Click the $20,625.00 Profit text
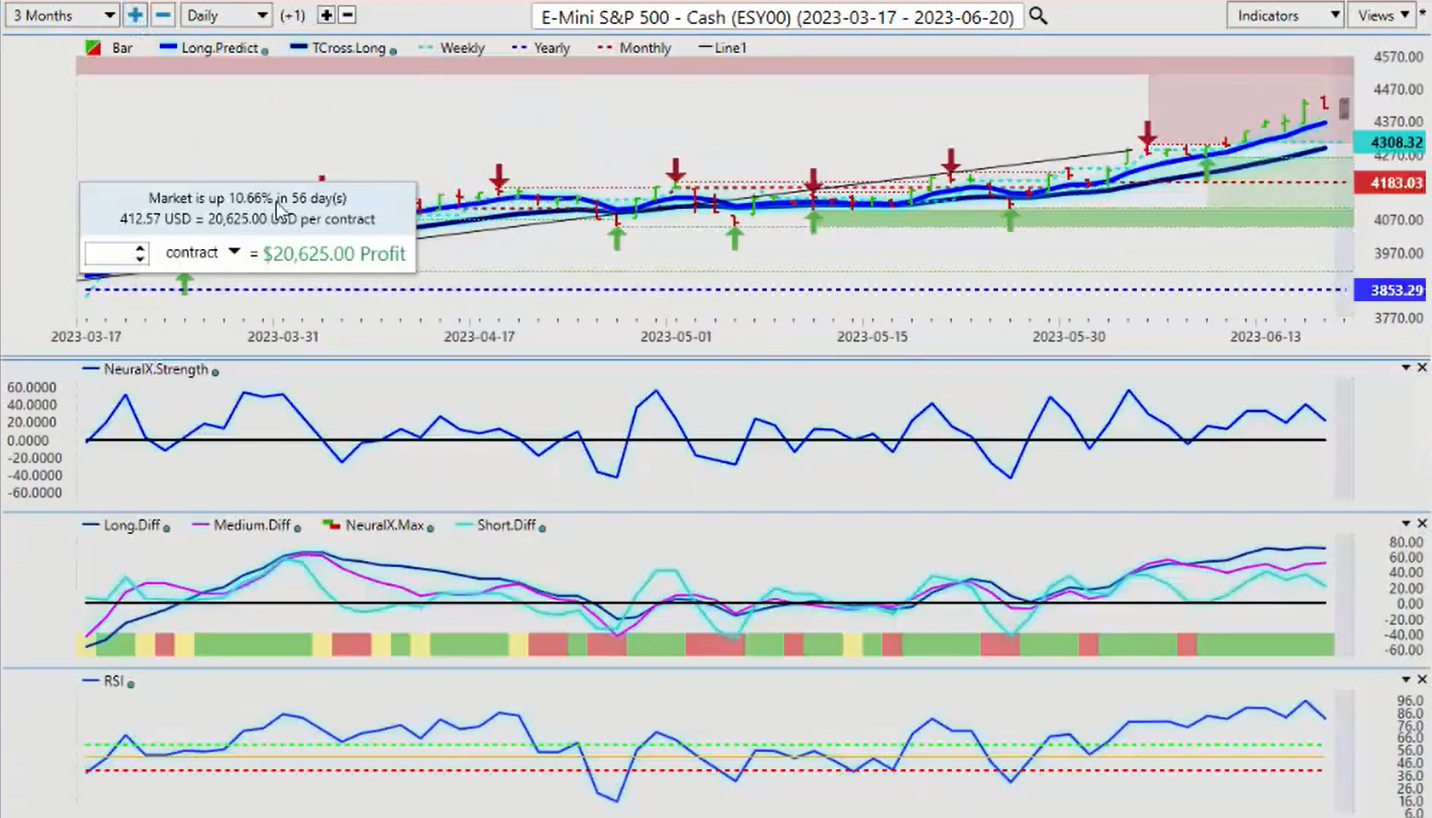The width and height of the screenshot is (1432, 818). pyautogui.click(x=334, y=254)
